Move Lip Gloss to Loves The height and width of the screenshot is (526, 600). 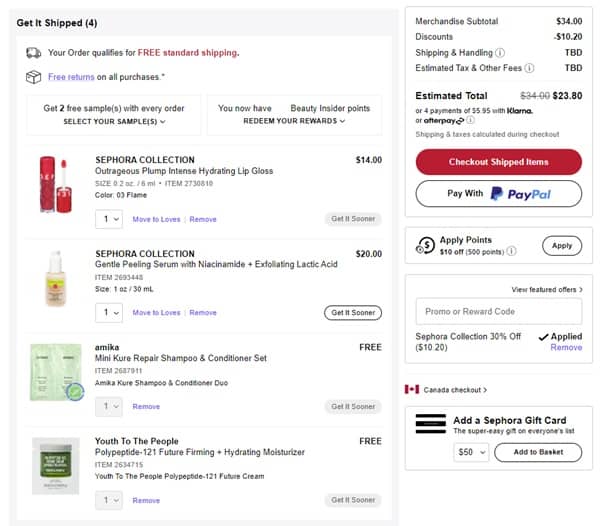(156, 219)
